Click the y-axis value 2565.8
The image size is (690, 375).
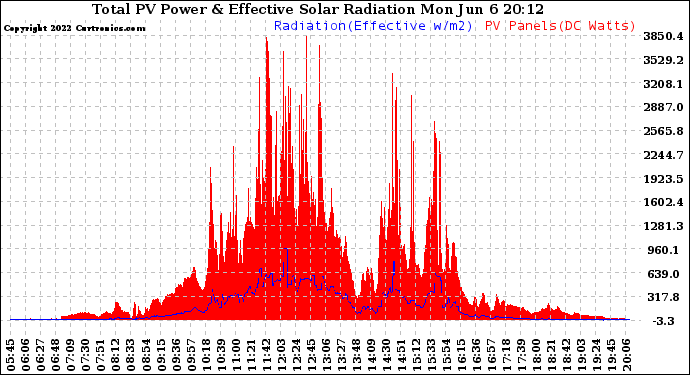coord(663,131)
